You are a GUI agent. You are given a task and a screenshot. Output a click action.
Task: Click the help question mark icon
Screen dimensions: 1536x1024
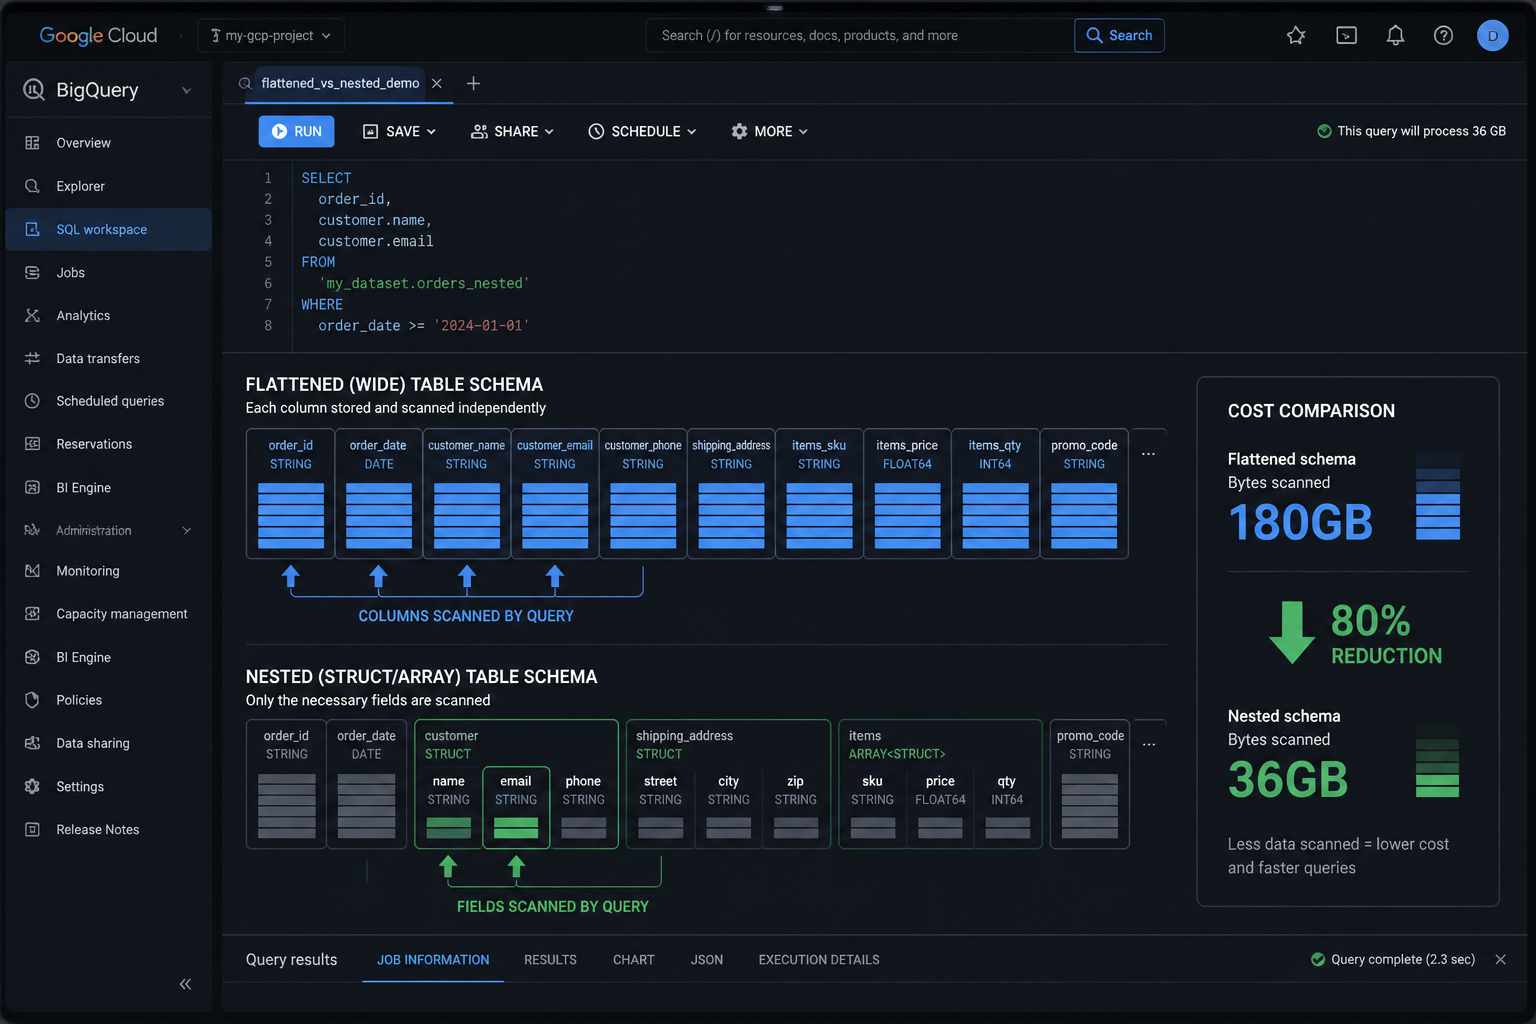pos(1443,36)
